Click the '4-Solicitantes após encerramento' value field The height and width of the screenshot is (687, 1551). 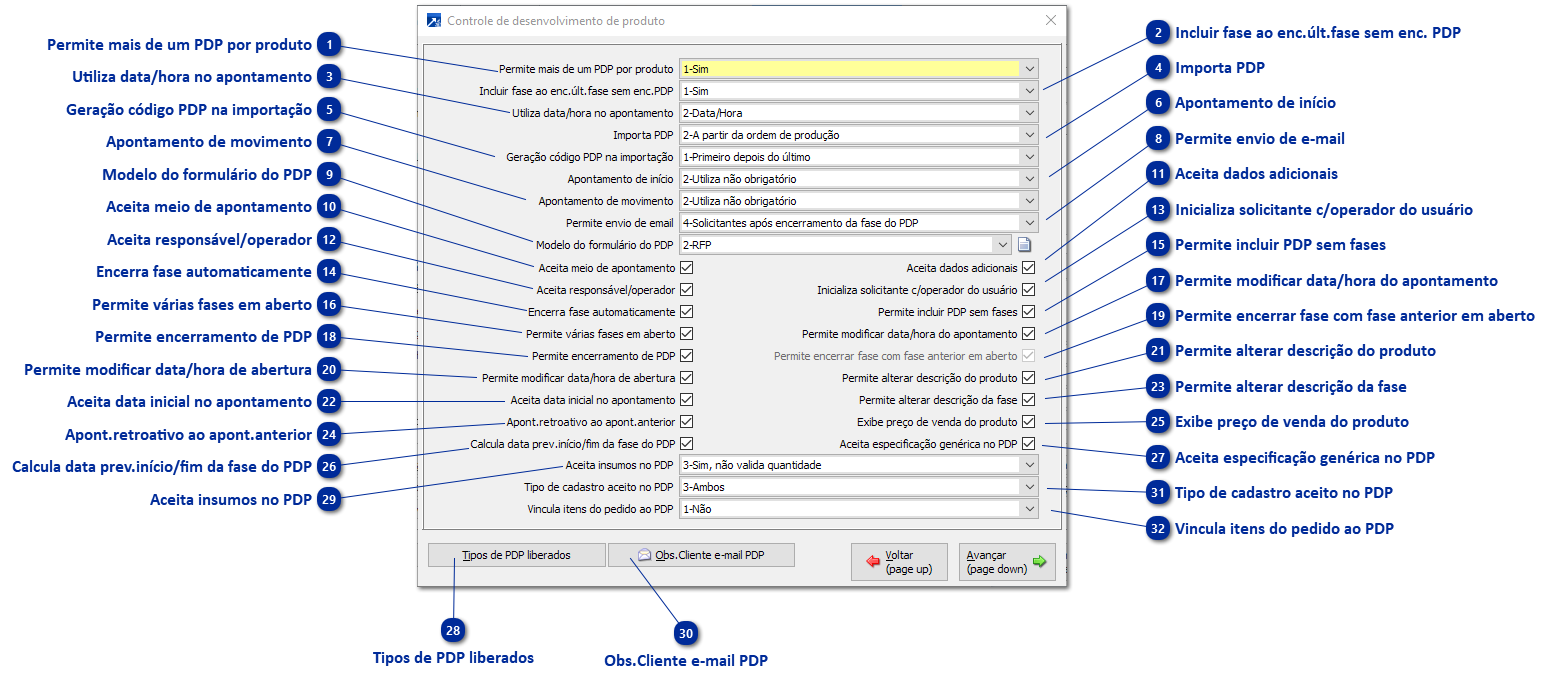coord(859,223)
